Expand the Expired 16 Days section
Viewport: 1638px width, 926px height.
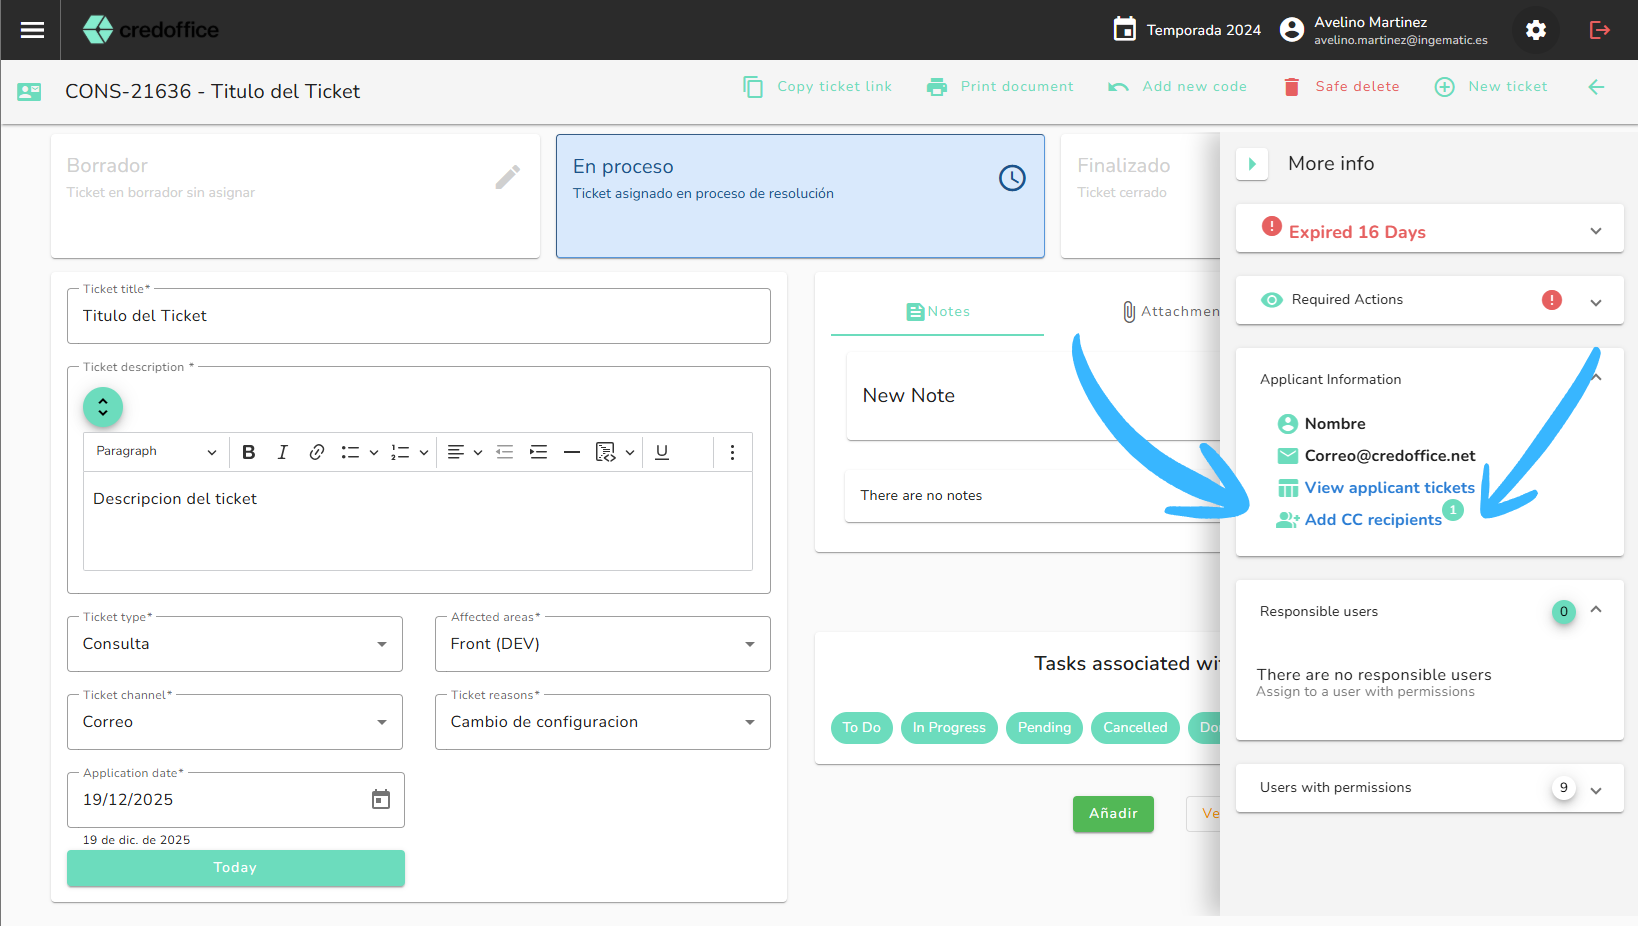1596,230
